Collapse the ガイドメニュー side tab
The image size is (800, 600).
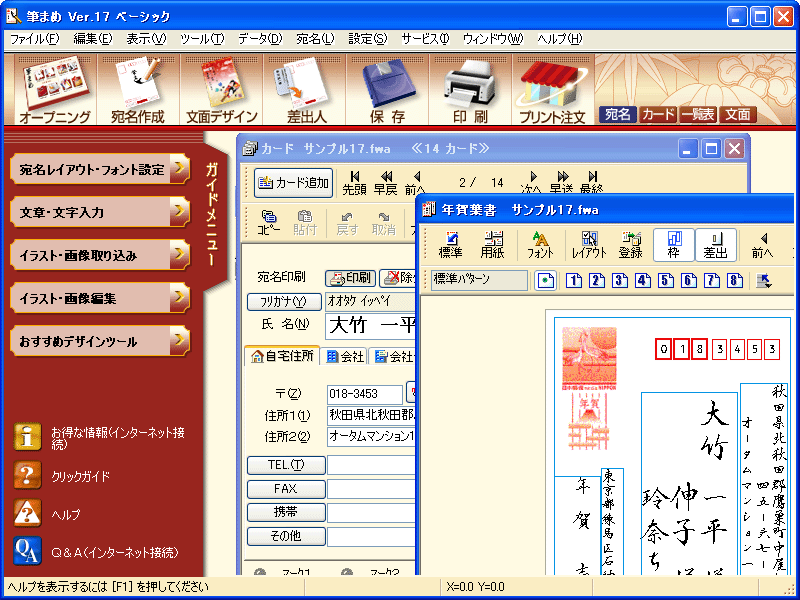(x=215, y=214)
